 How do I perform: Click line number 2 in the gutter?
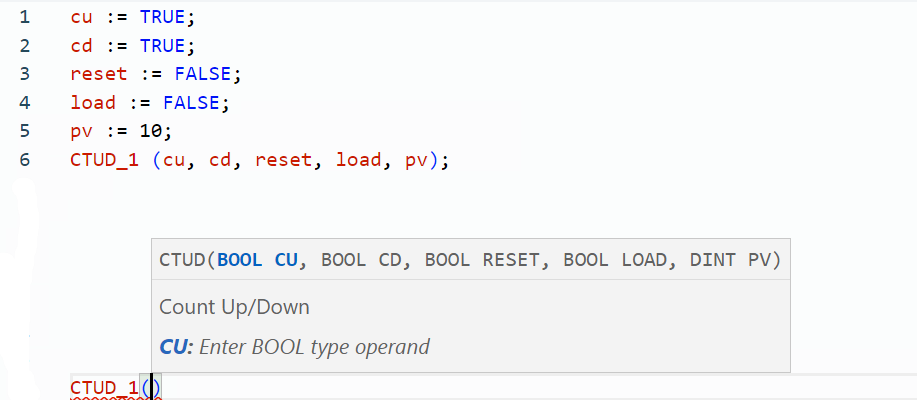(24, 46)
